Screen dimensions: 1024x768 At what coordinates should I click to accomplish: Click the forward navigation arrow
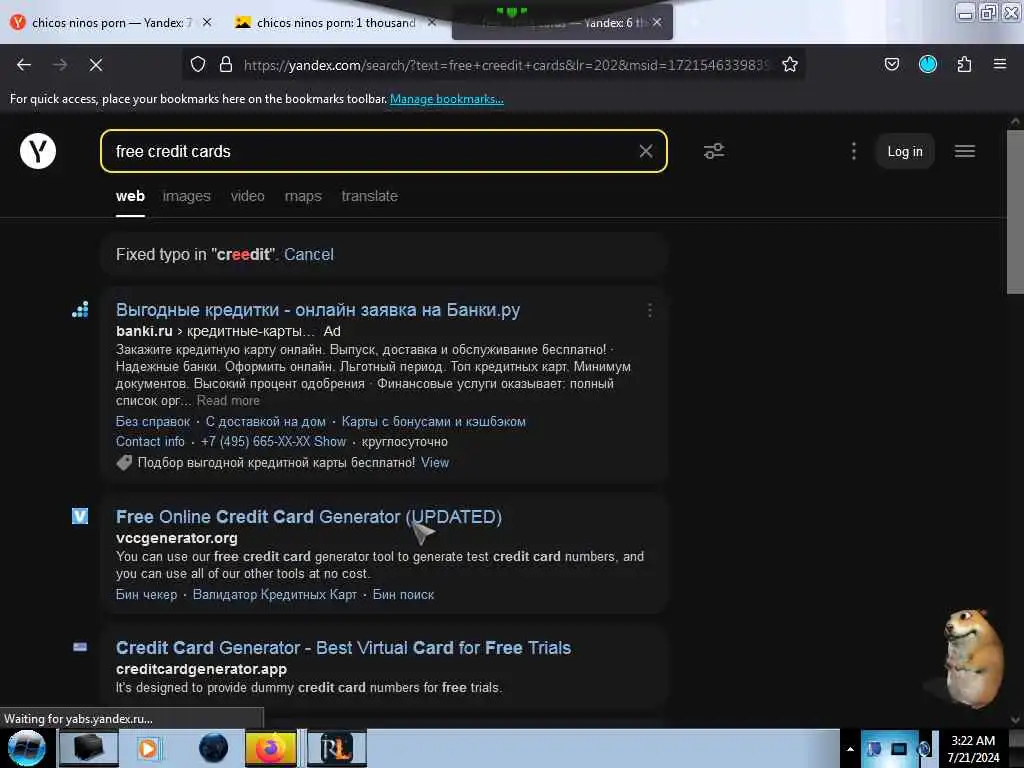coord(60,65)
